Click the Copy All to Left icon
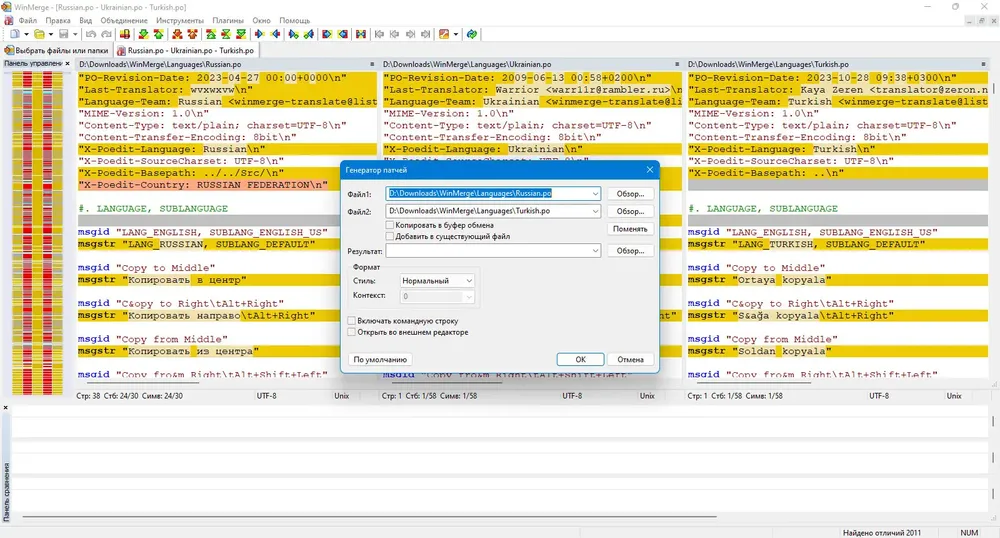 click(342, 34)
